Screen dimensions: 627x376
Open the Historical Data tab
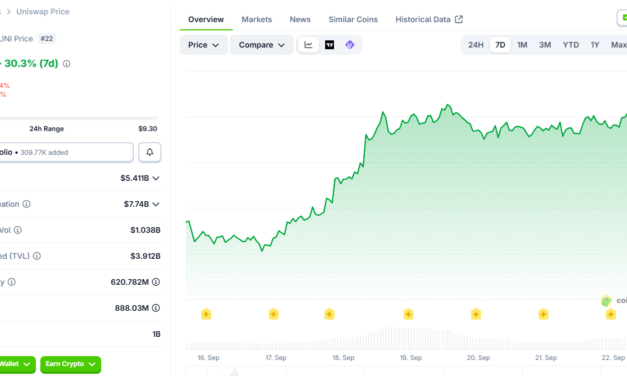click(429, 19)
